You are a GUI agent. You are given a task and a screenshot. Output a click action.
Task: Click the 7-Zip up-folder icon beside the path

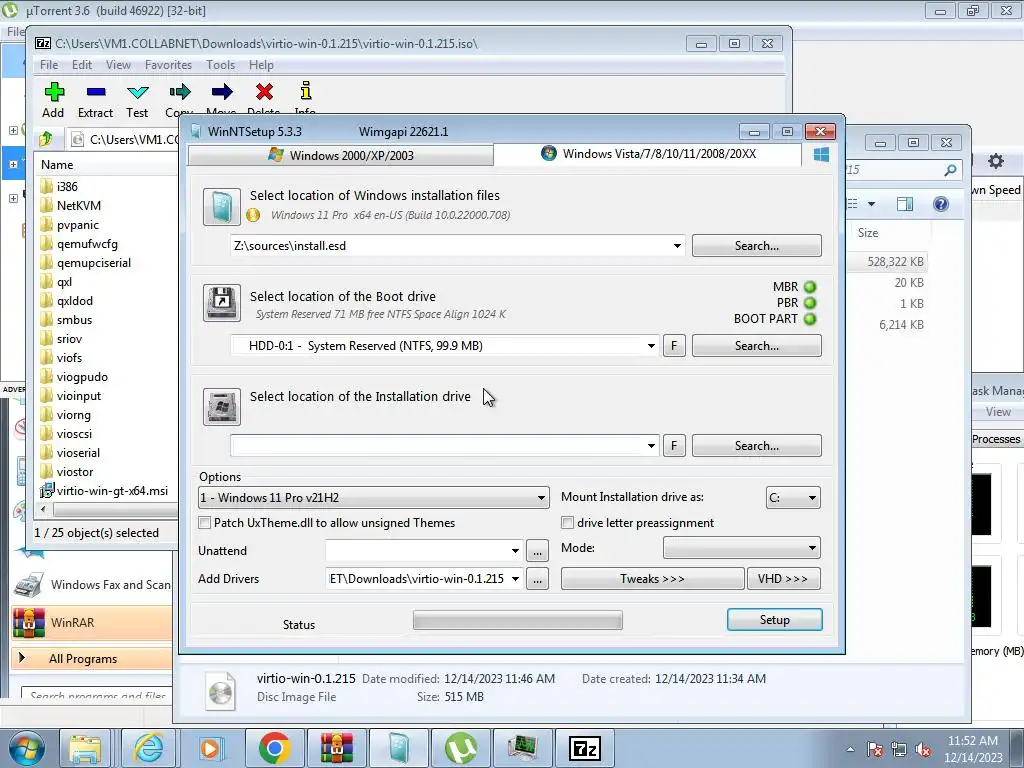[46, 139]
